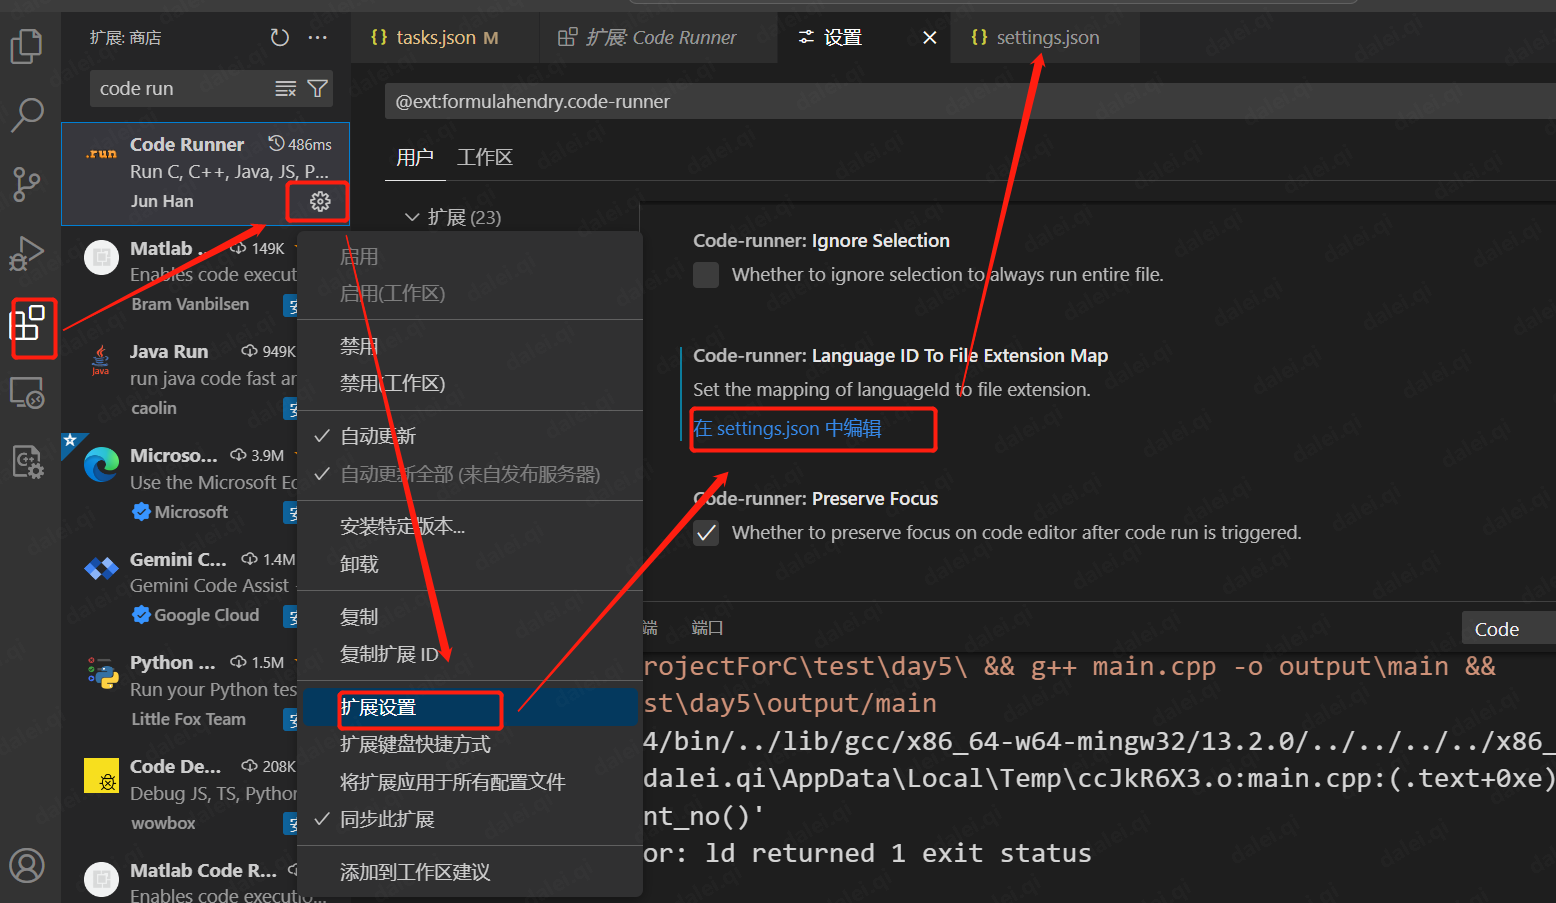Screen dimensions: 1556x903
Task: Switch to the tasks.json tab
Action: (x=434, y=37)
